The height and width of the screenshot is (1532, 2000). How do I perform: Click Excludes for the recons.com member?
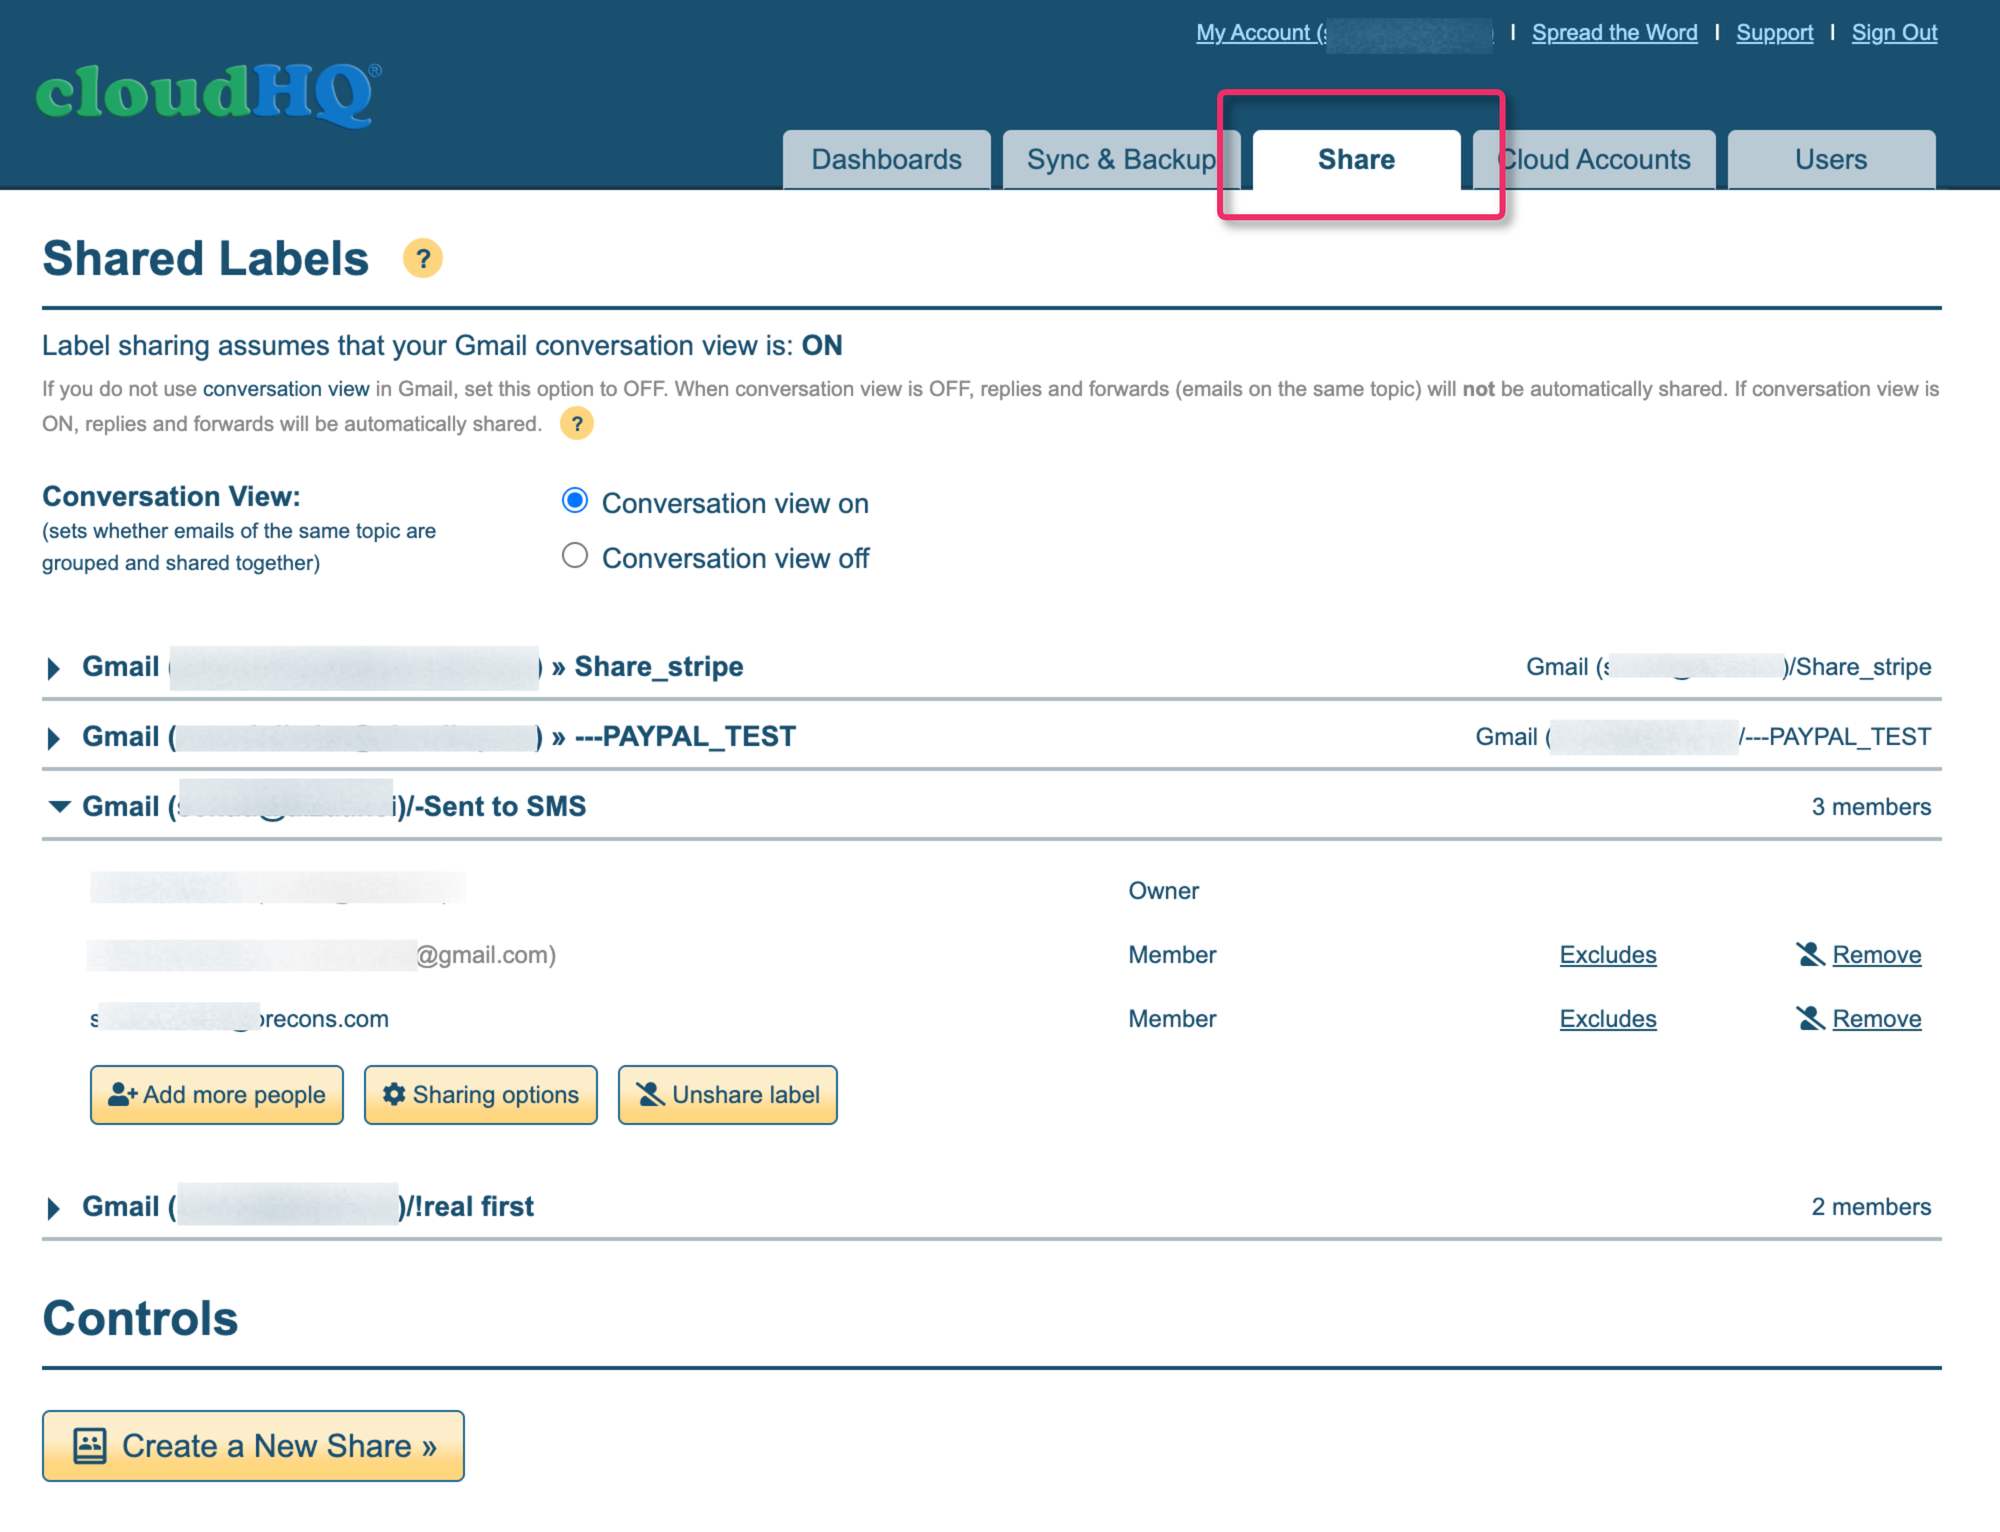[x=1608, y=1019]
